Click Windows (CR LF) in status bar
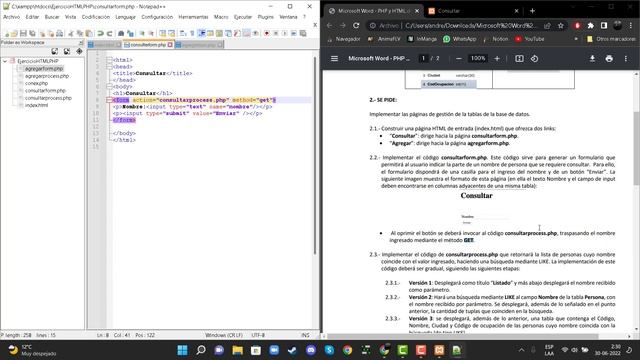640x360 pixels. click(x=224, y=335)
